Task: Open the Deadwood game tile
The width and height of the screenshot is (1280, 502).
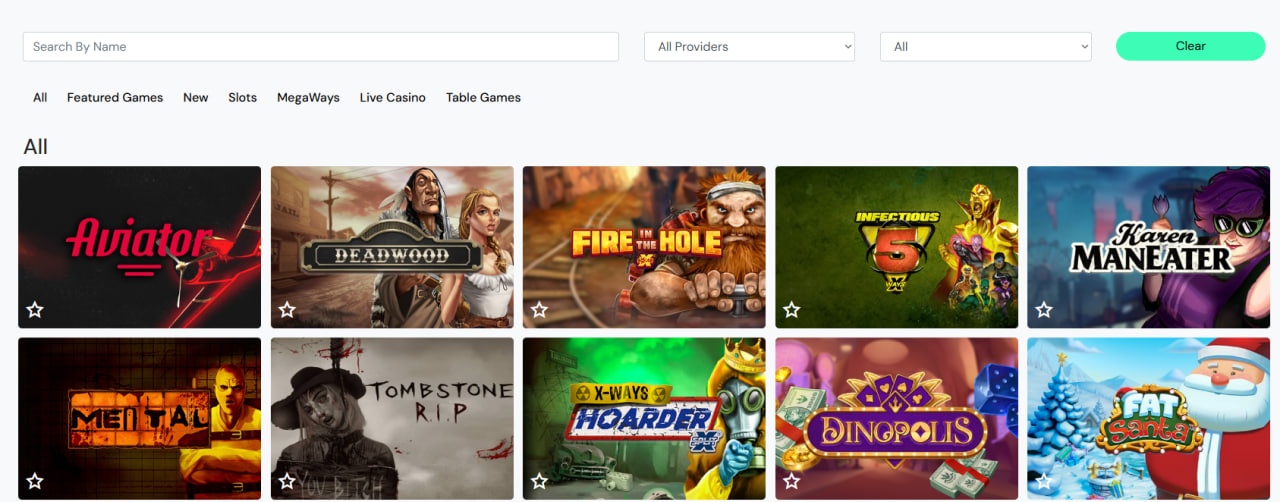Action: click(392, 247)
